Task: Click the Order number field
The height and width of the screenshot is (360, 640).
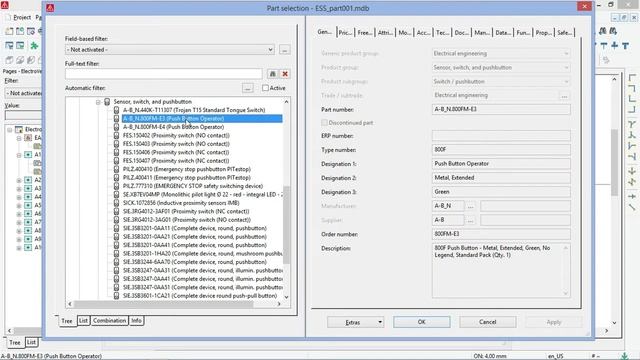Action: [x=501, y=234]
